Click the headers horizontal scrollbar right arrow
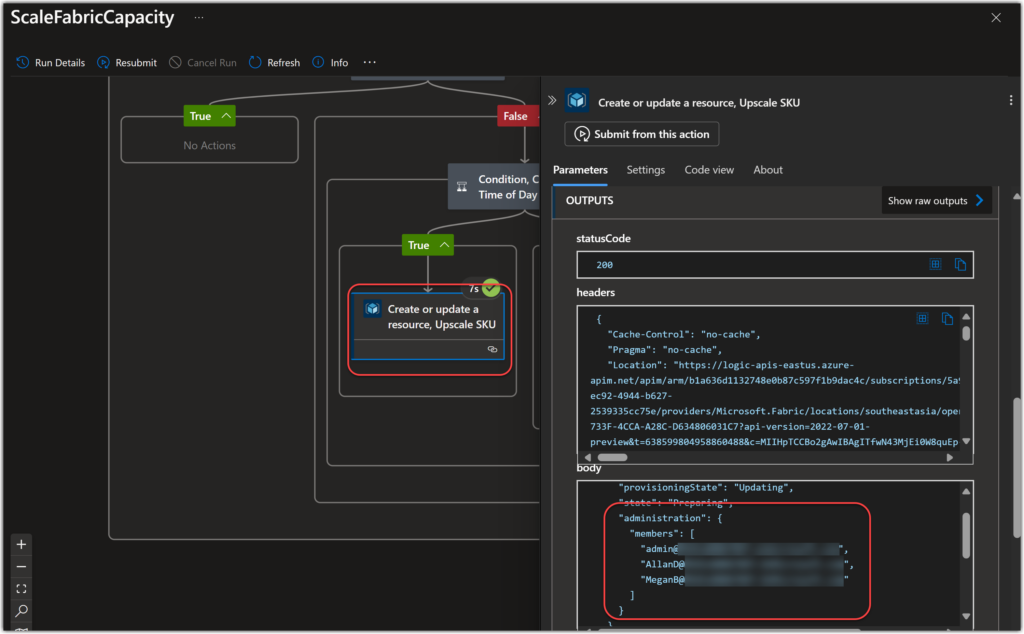The height and width of the screenshot is (634, 1024). point(950,458)
